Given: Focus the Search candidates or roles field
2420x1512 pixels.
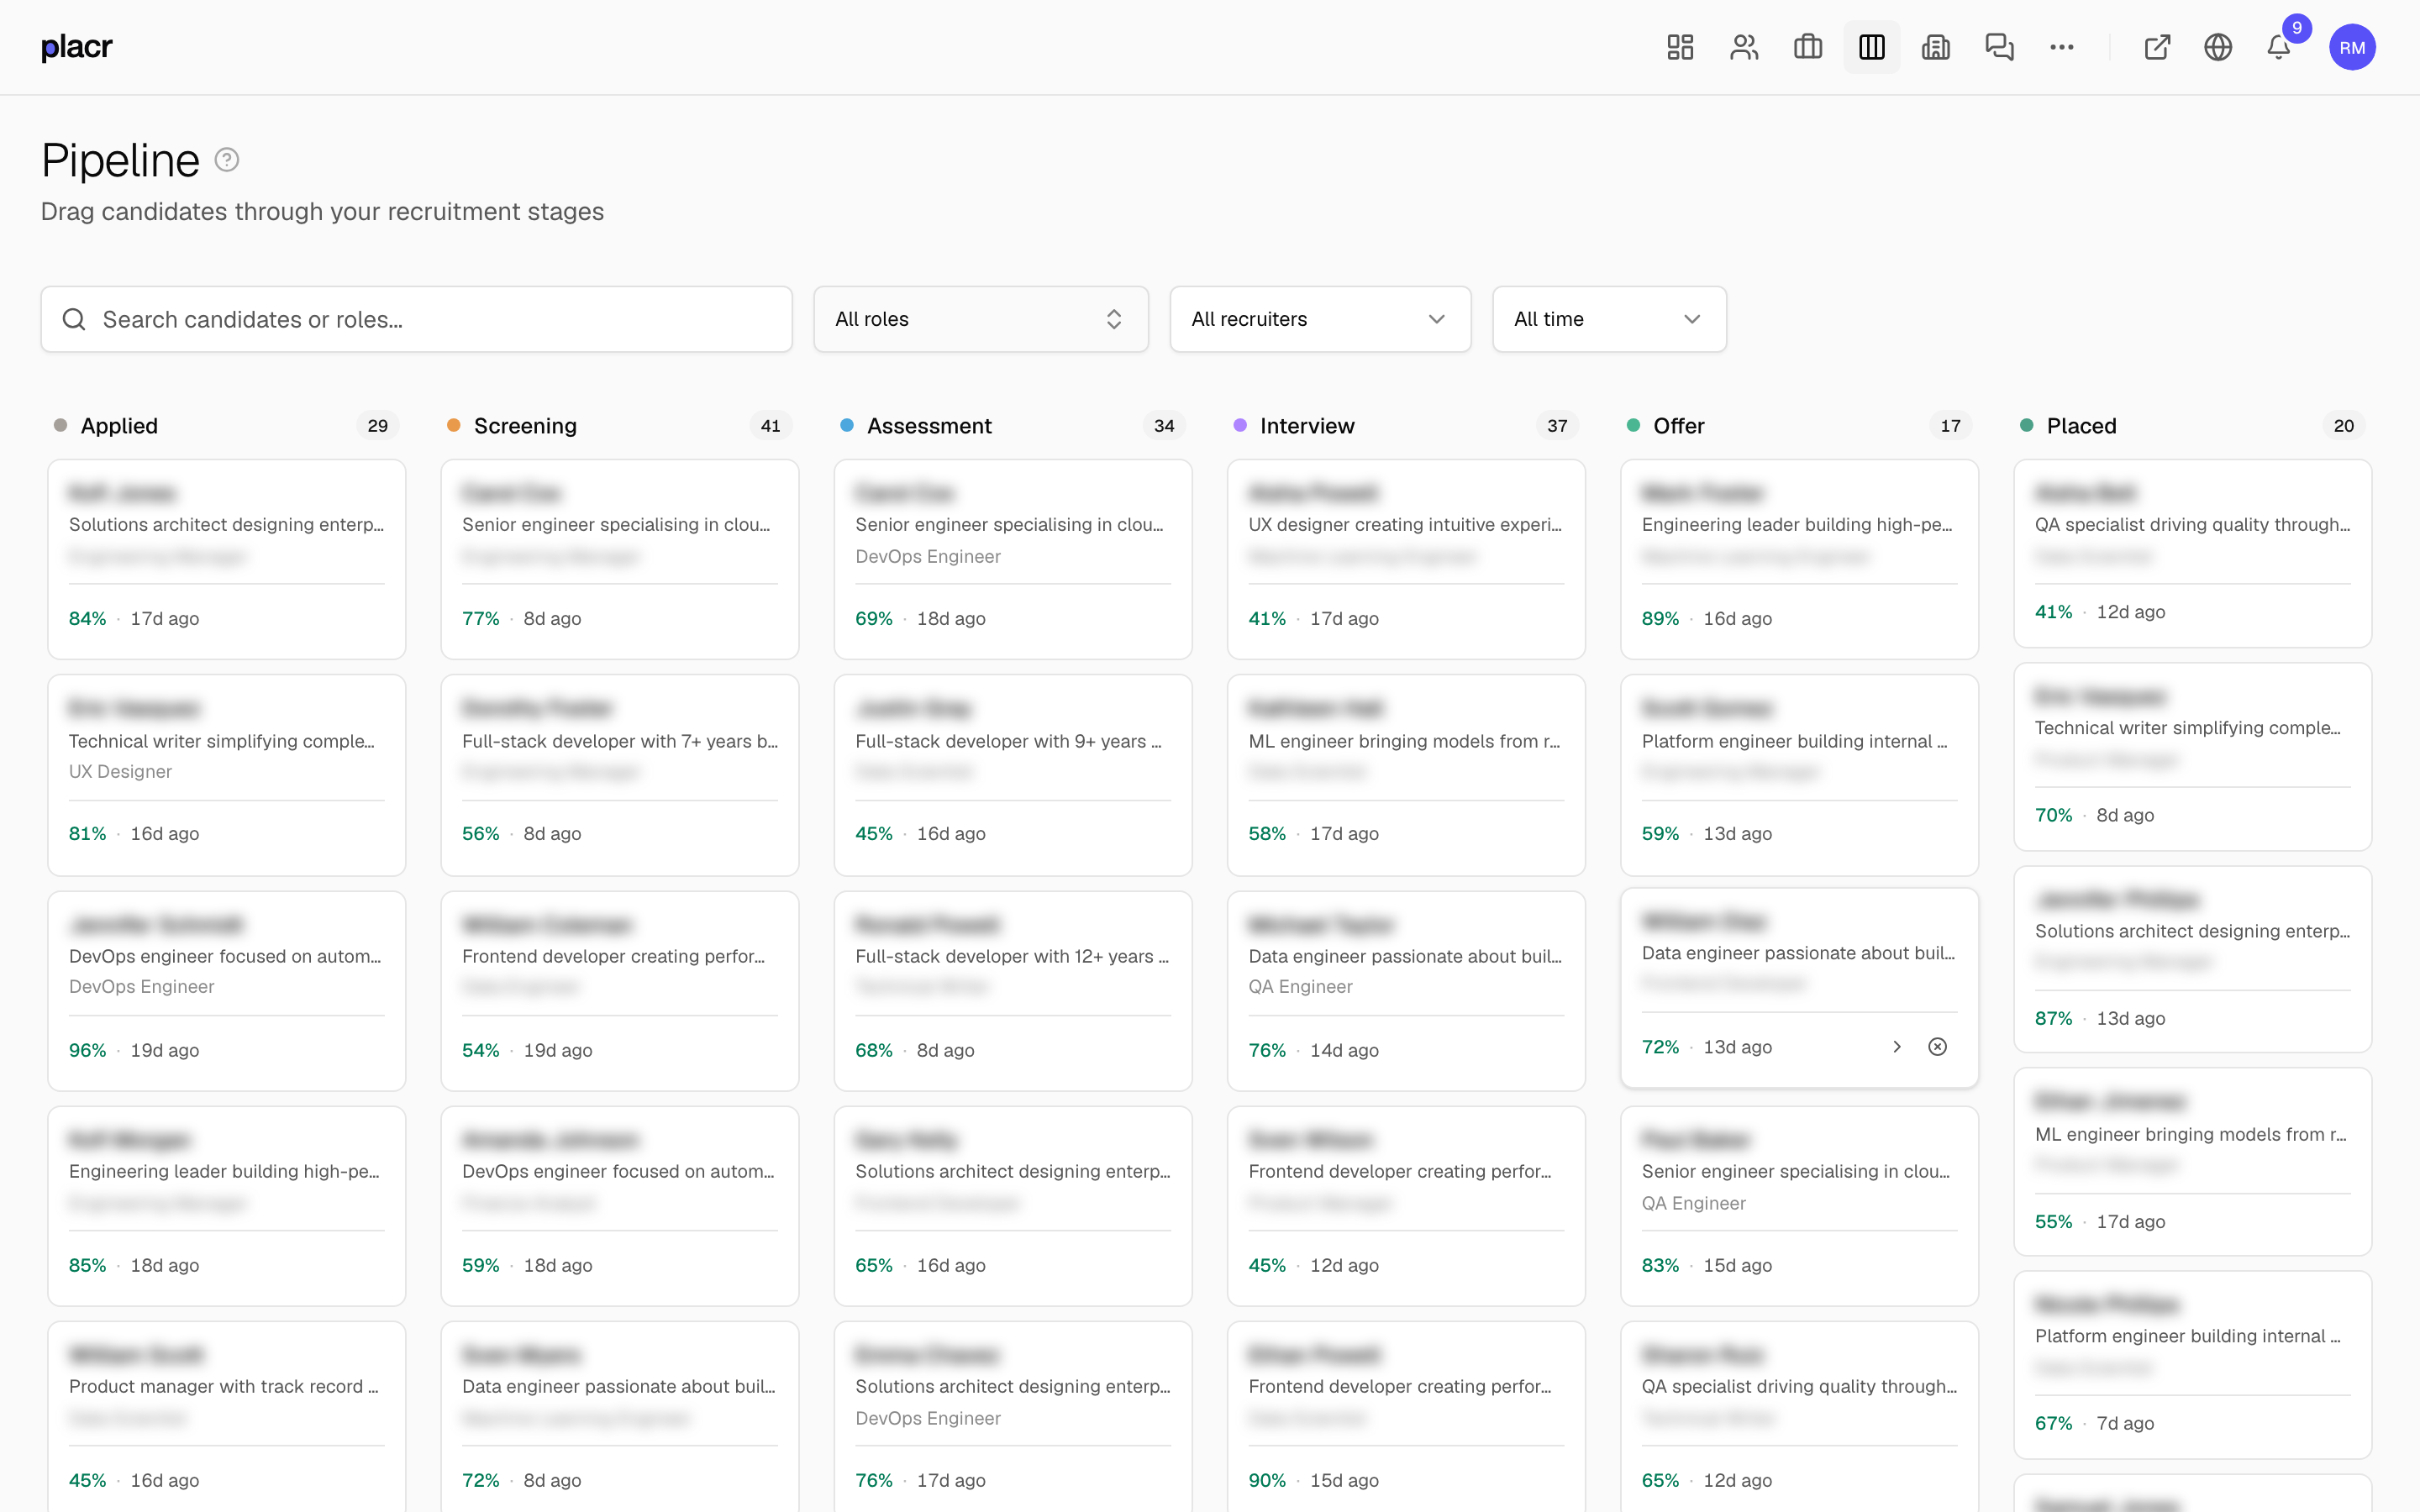Looking at the screenshot, I should 417,319.
